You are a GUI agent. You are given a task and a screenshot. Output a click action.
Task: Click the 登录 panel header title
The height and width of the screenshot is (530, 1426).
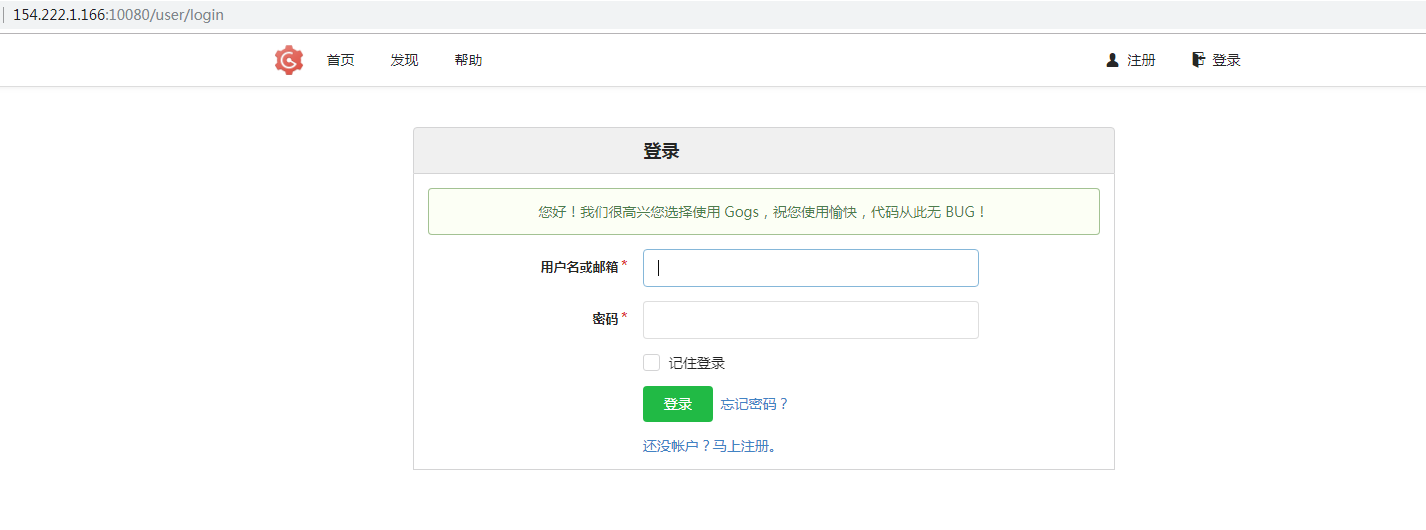pos(661,151)
